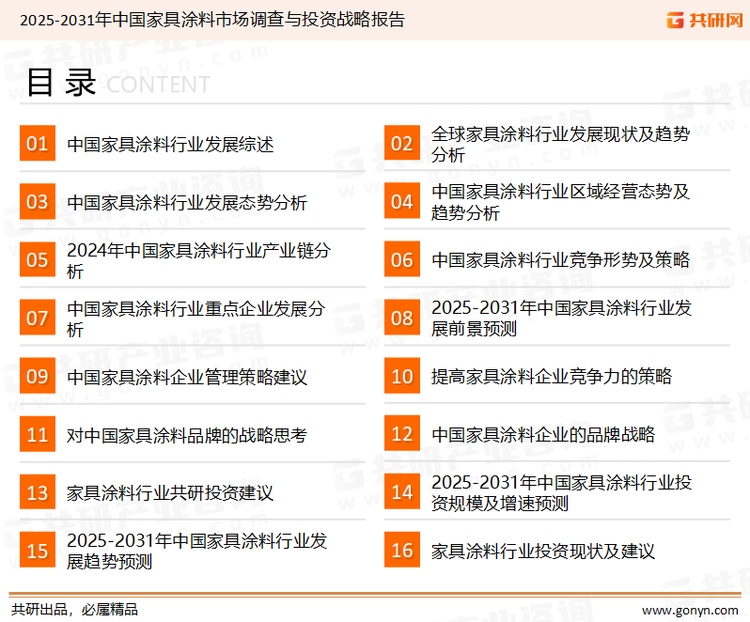The image size is (750, 622).
Task: Open chapter 全球家具涂料行业发展现状及趋势分析
Action: (x=561, y=144)
